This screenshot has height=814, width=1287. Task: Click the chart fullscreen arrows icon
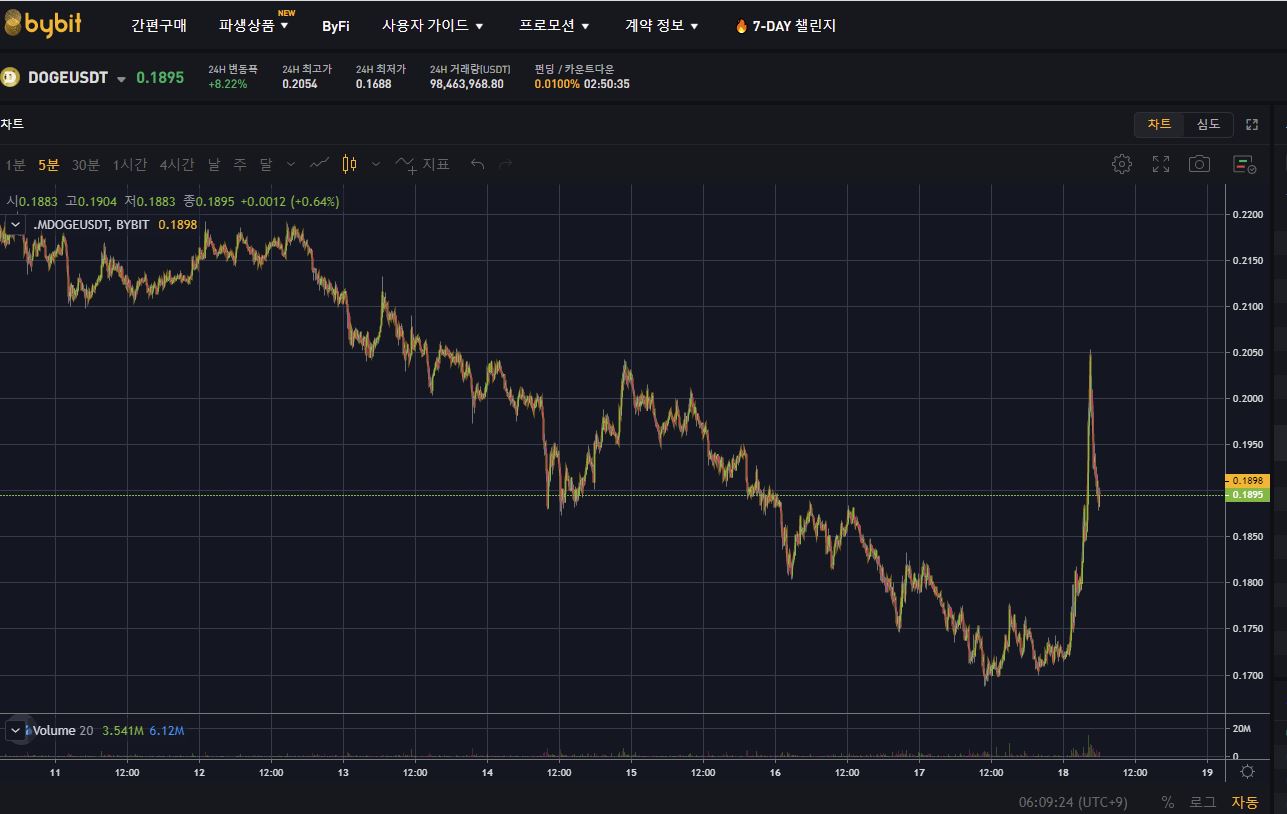point(1161,164)
